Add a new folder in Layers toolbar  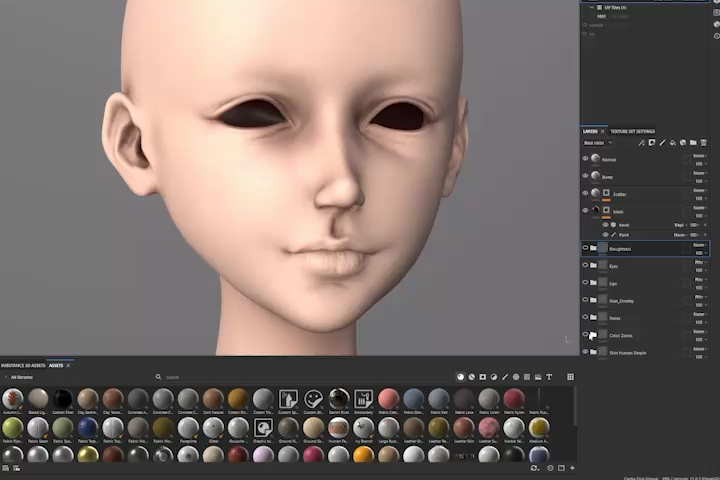pos(693,143)
